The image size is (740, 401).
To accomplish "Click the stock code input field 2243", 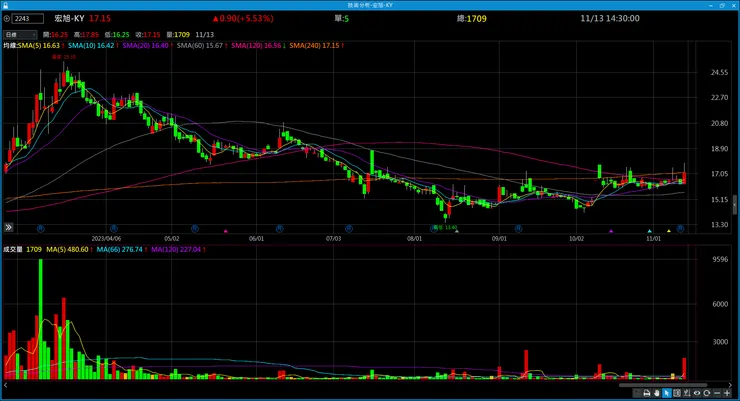I will coord(28,19).
